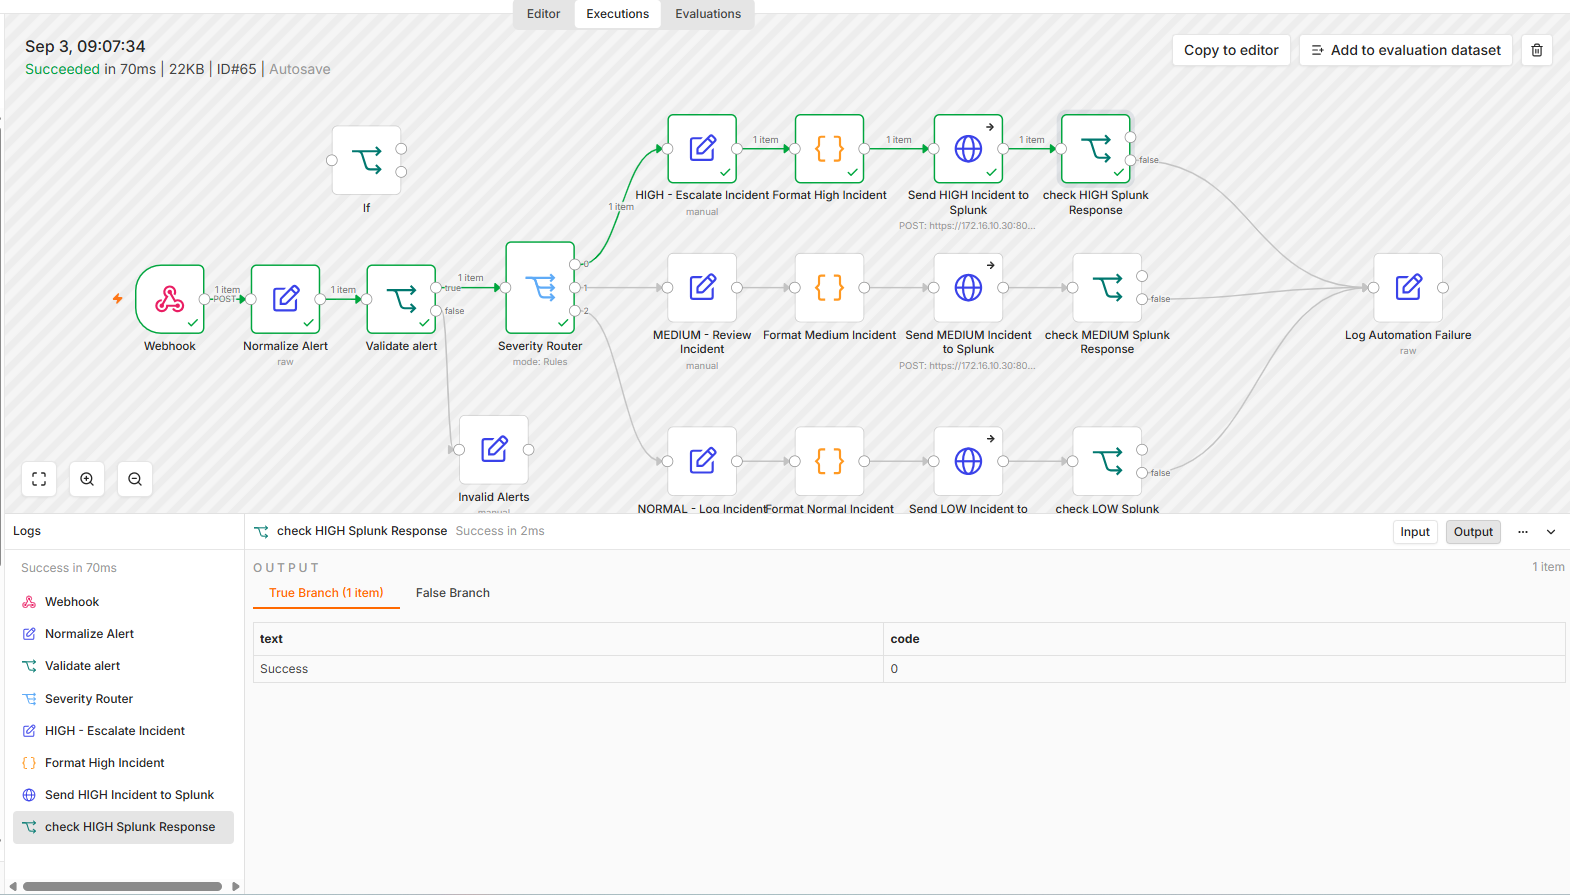This screenshot has width=1570, height=895.
Task: Select HIGH - Escalate Incident log entry
Action: pyautogui.click(x=123, y=731)
